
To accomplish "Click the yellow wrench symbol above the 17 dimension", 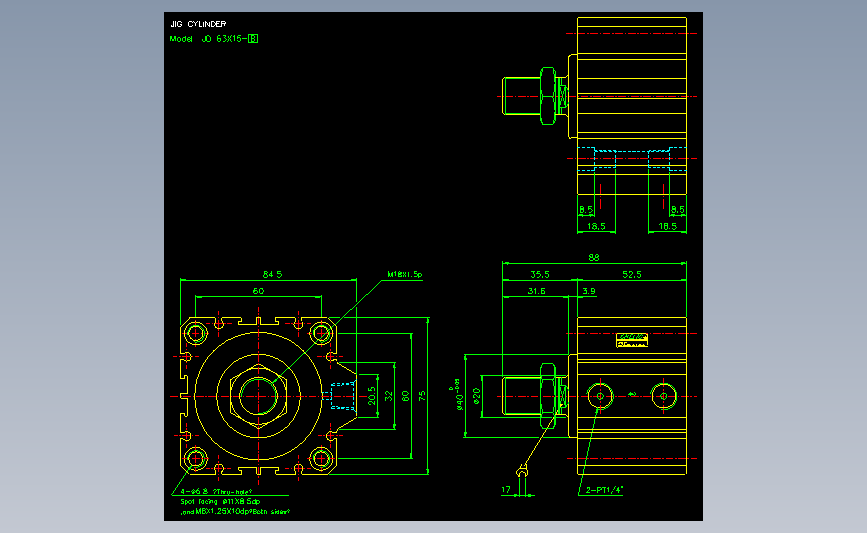I will (522, 471).
